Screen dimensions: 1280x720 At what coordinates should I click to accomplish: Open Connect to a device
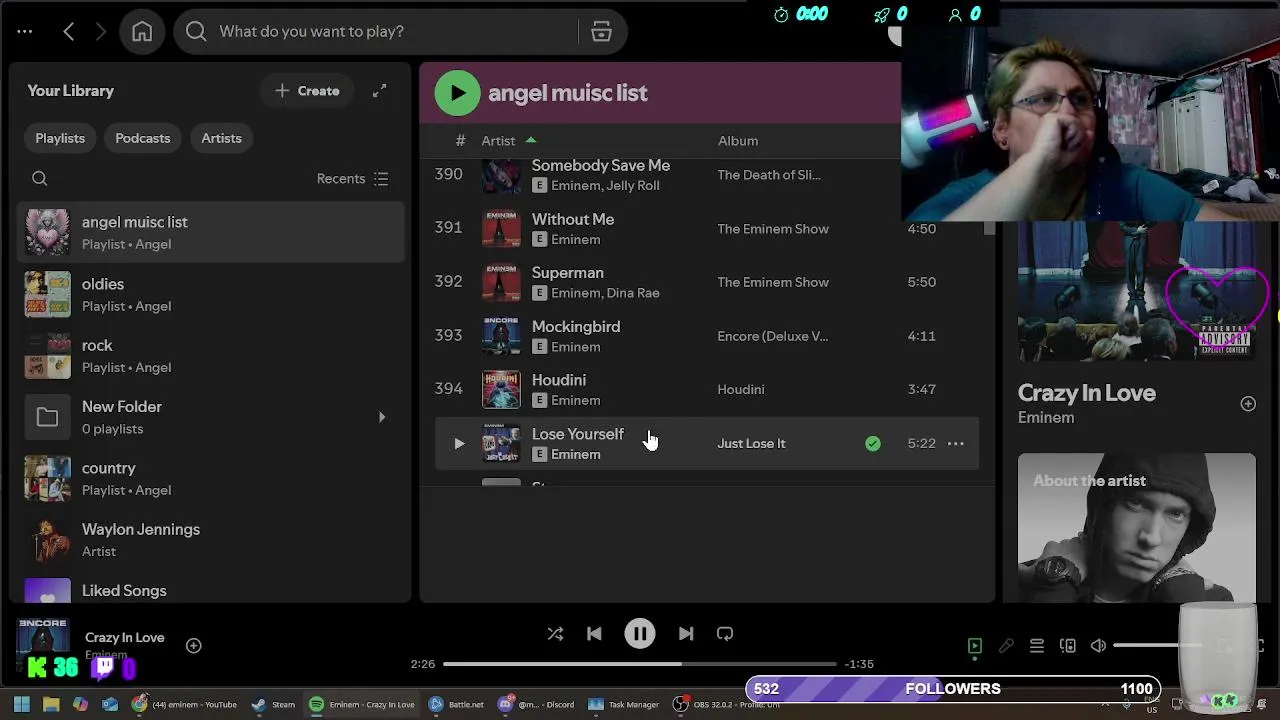tap(1068, 646)
